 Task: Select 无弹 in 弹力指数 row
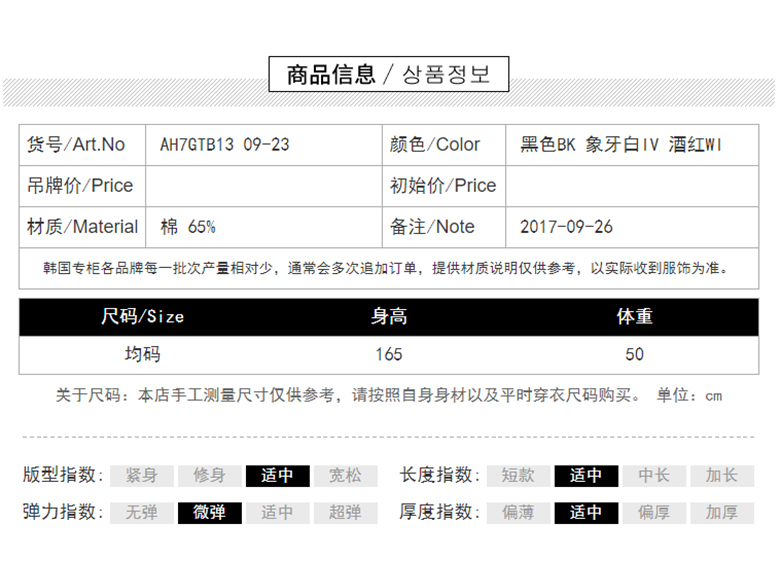141,512
